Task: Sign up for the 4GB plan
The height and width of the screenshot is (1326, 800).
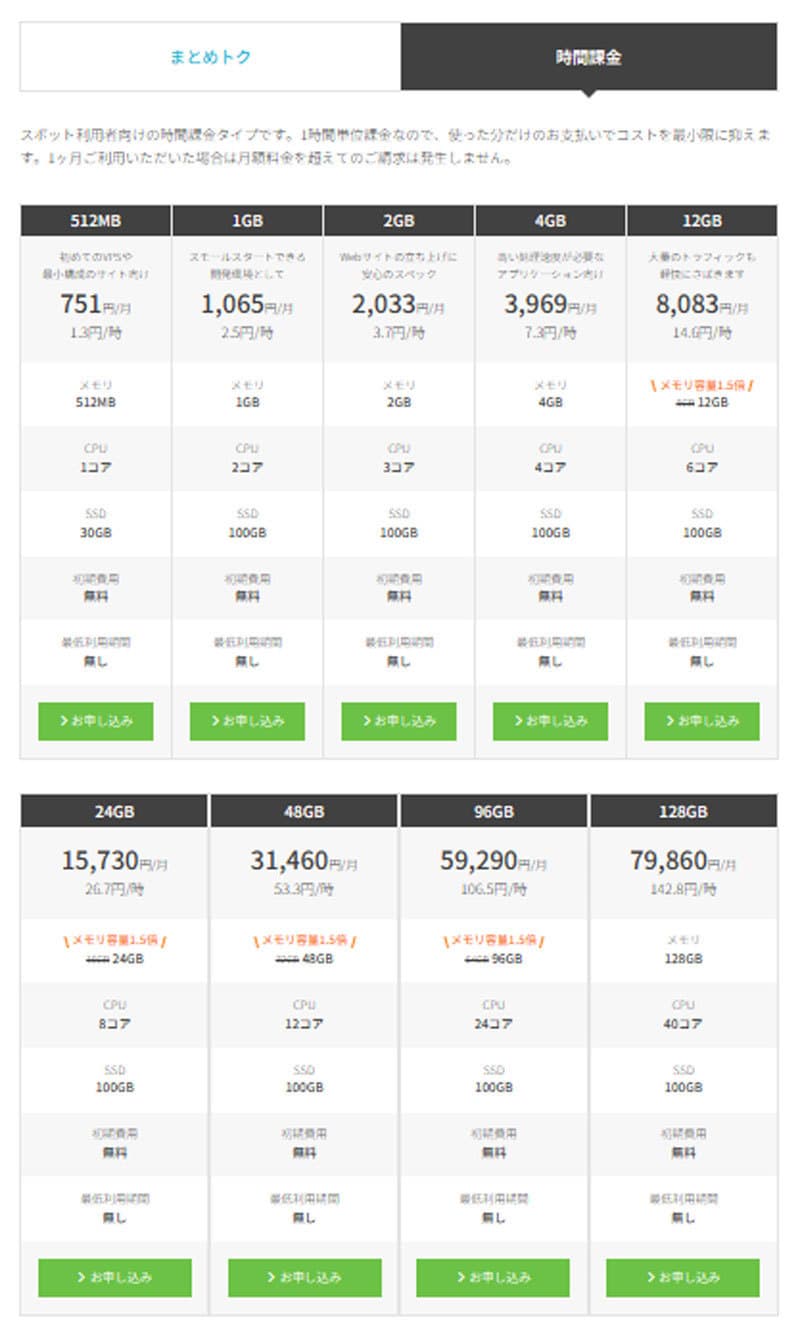Action: click(x=550, y=721)
